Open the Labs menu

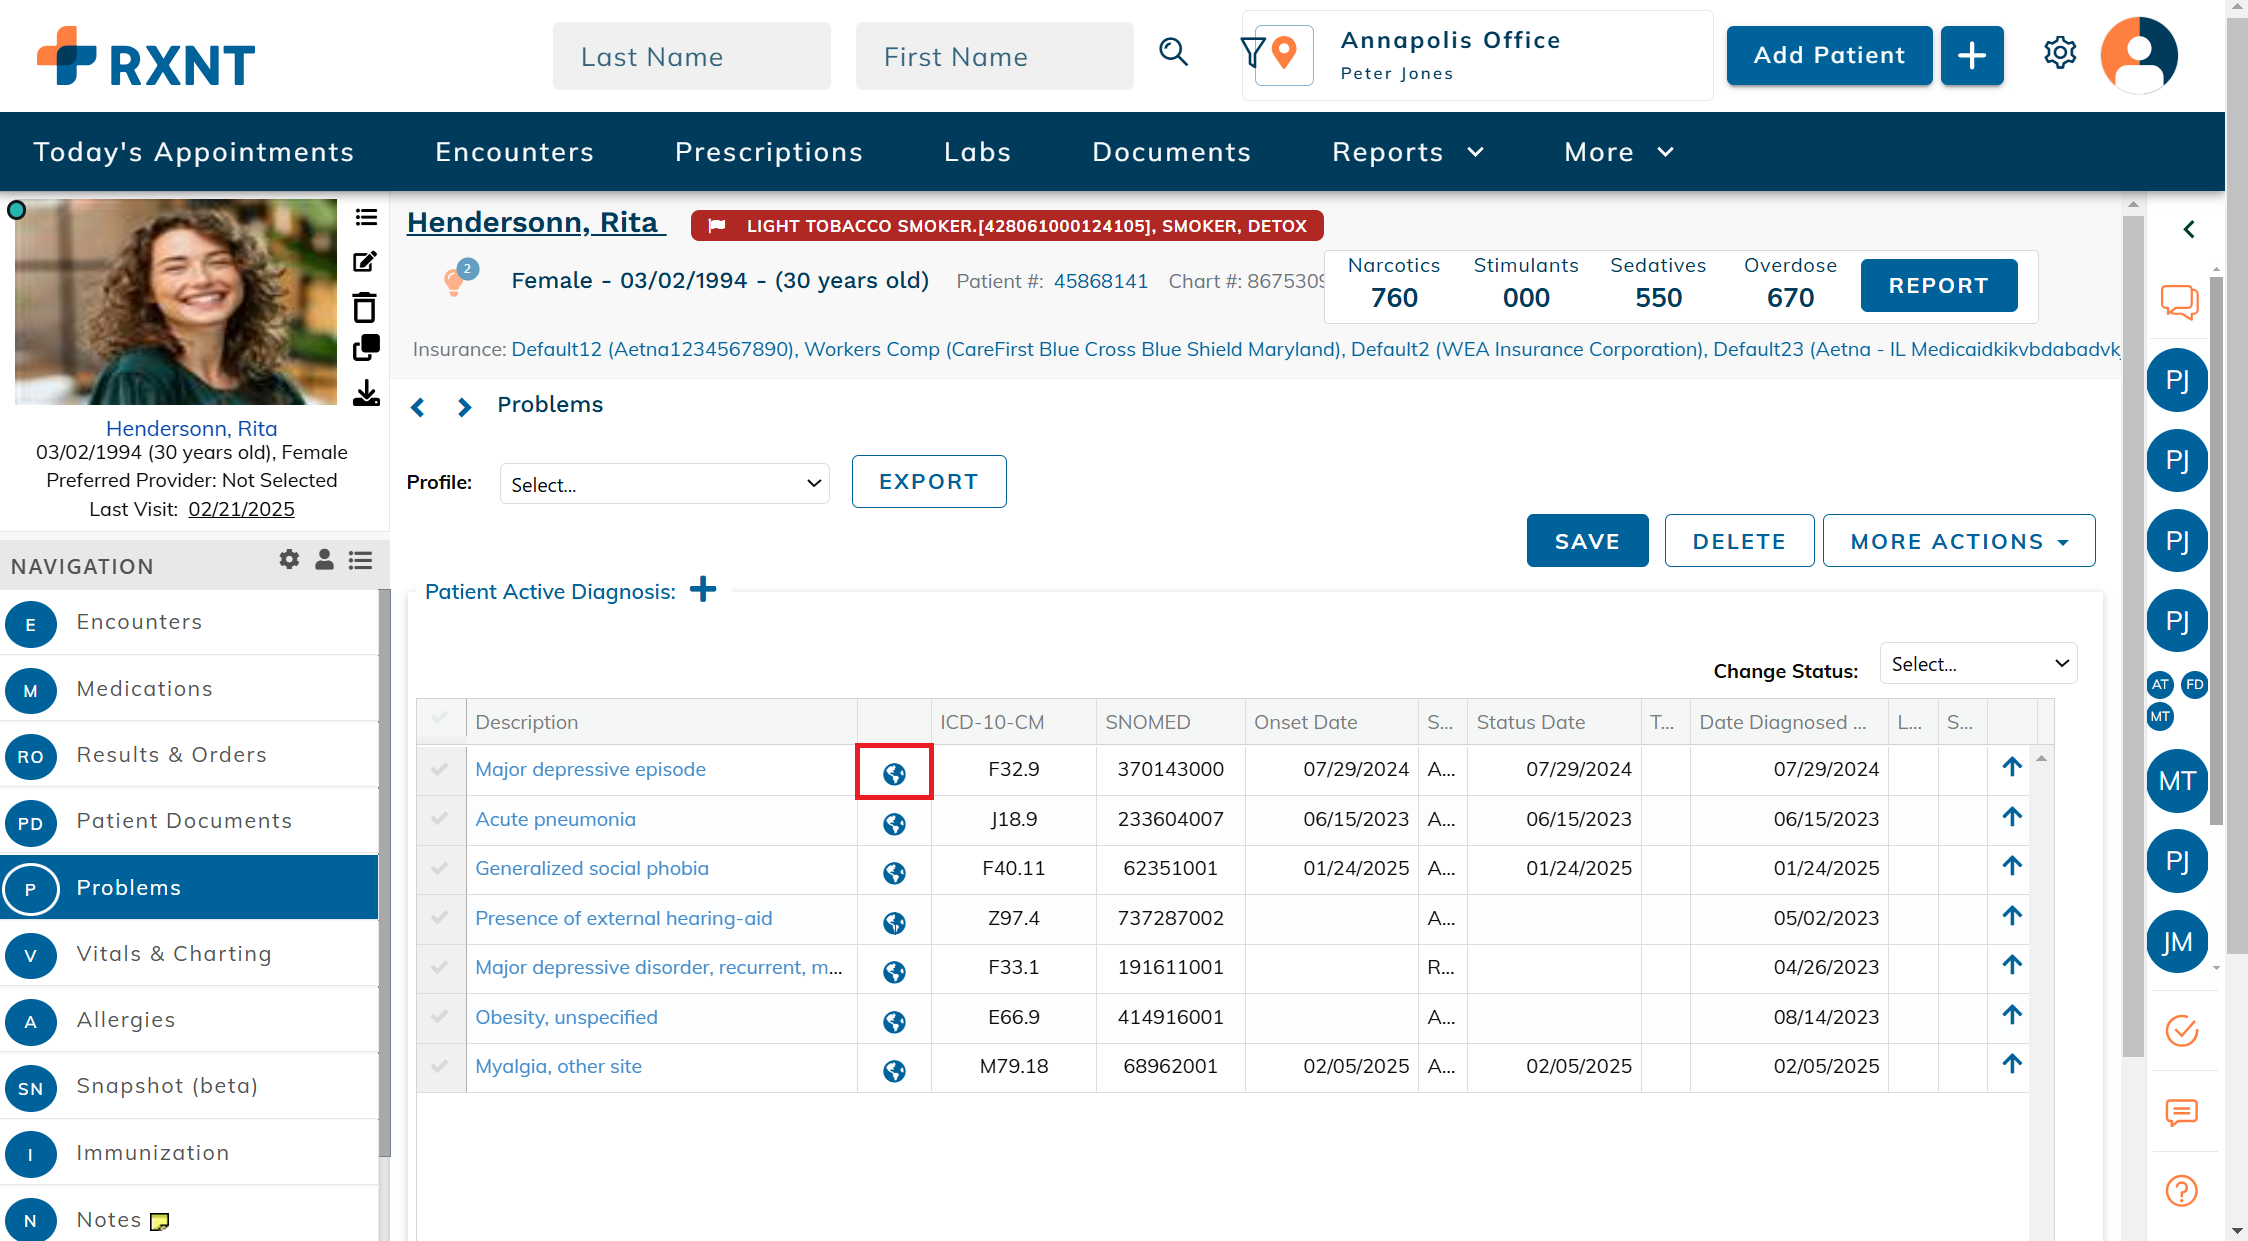pos(977,152)
